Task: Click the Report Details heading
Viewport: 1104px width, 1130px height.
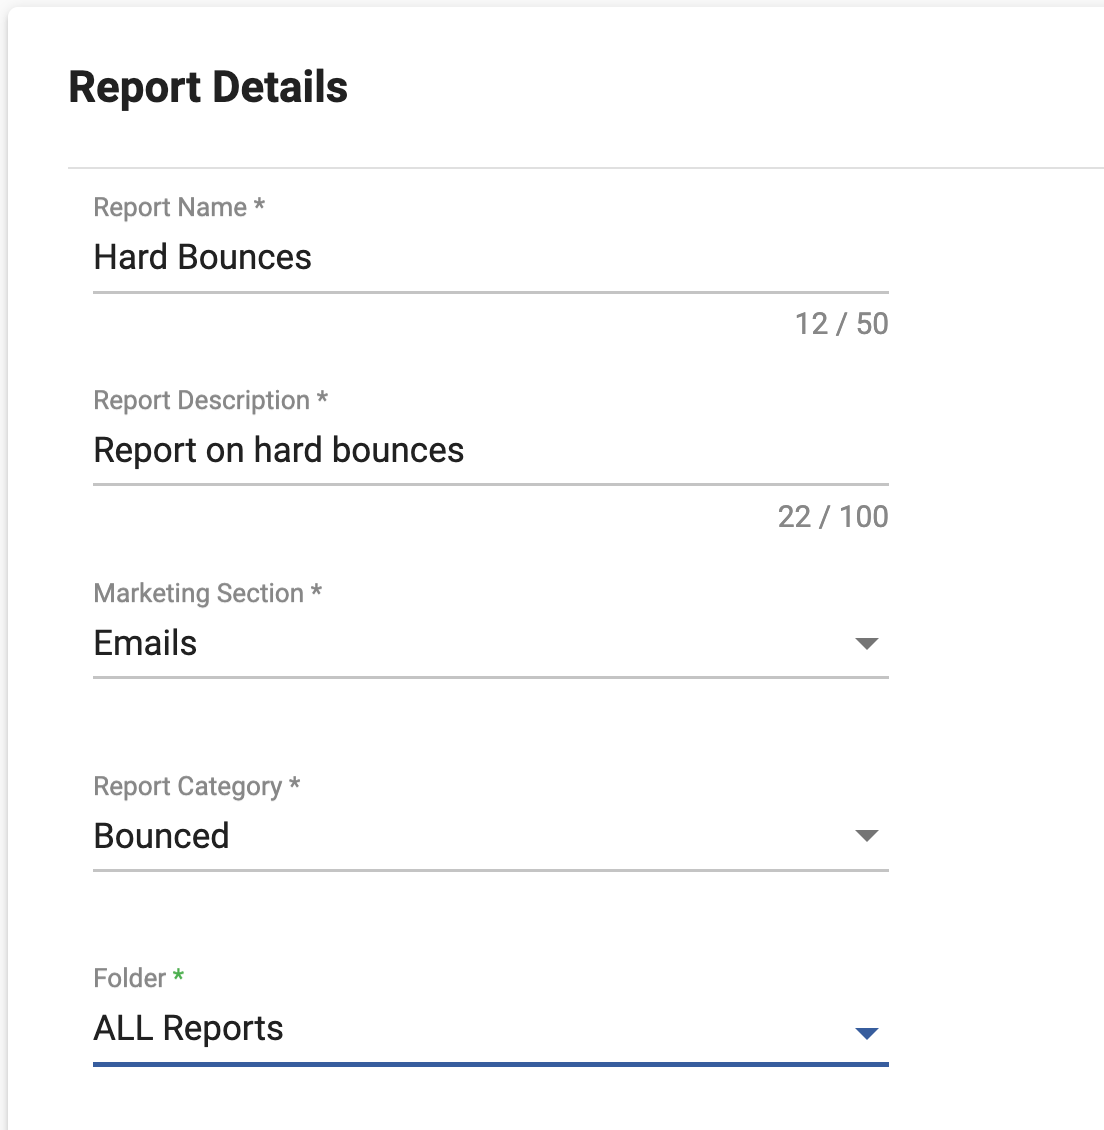Action: coord(208,88)
